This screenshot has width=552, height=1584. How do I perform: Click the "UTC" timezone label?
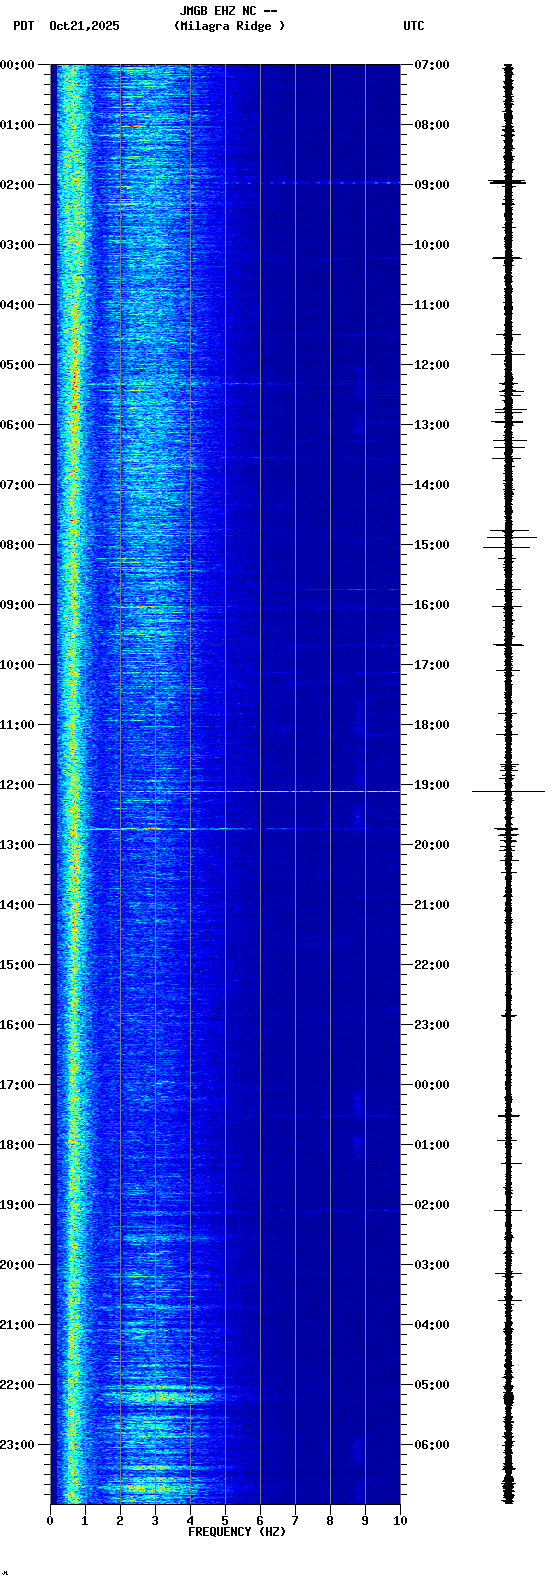[414, 26]
